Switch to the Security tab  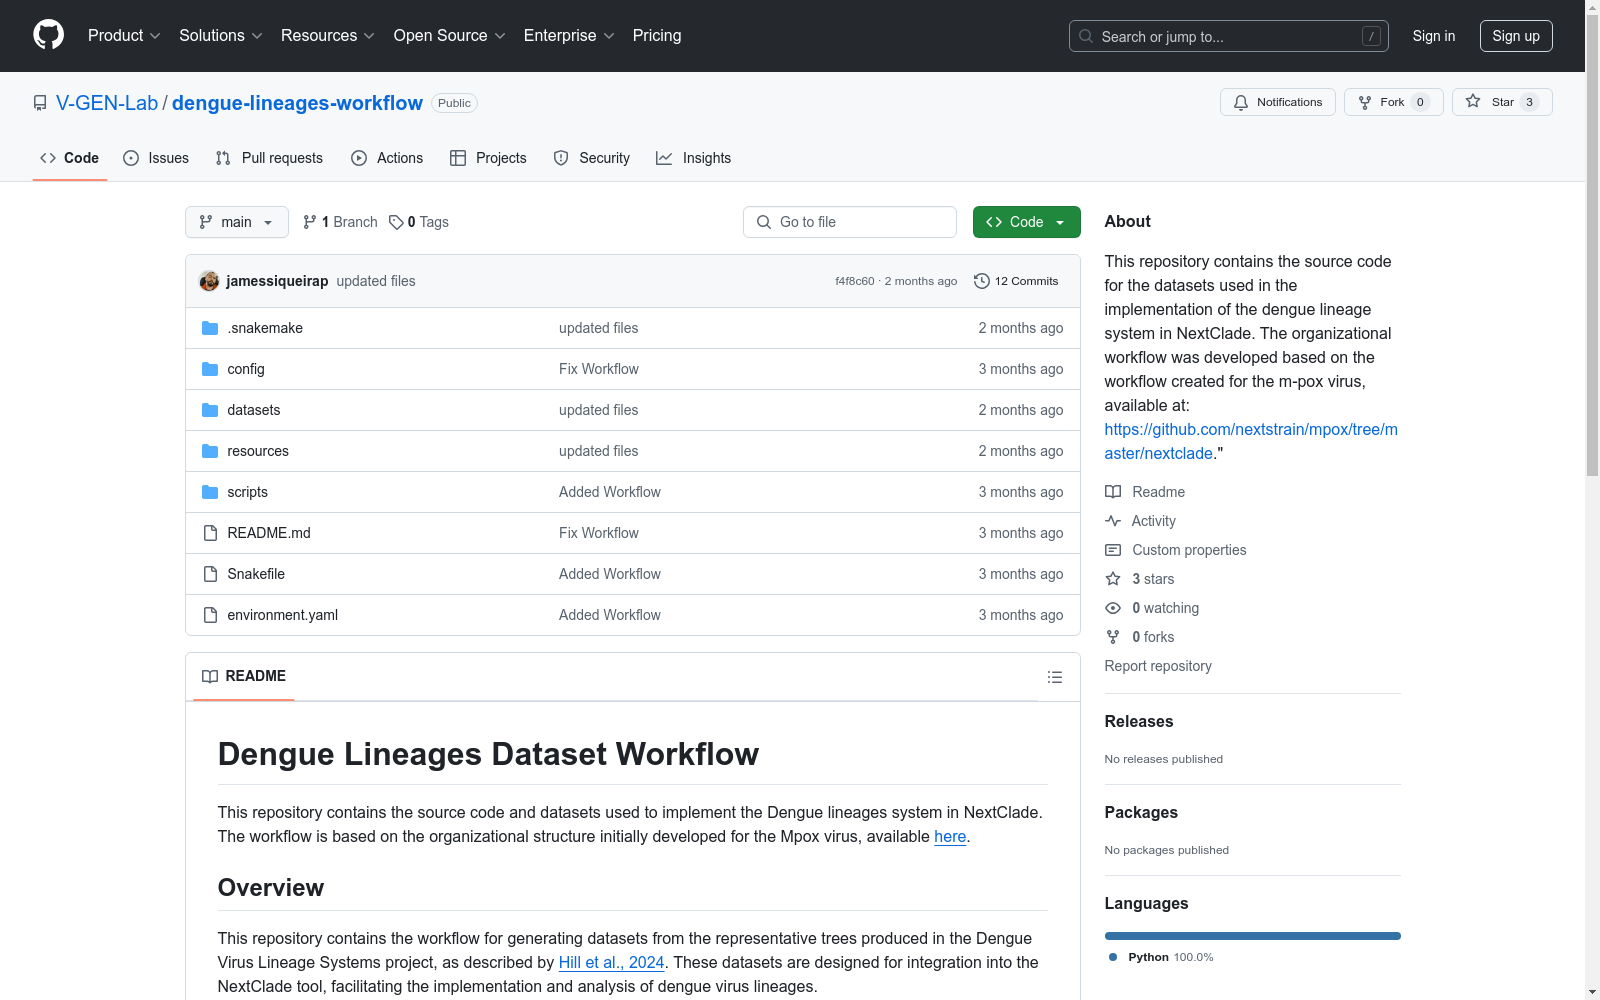(x=592, y=158)
